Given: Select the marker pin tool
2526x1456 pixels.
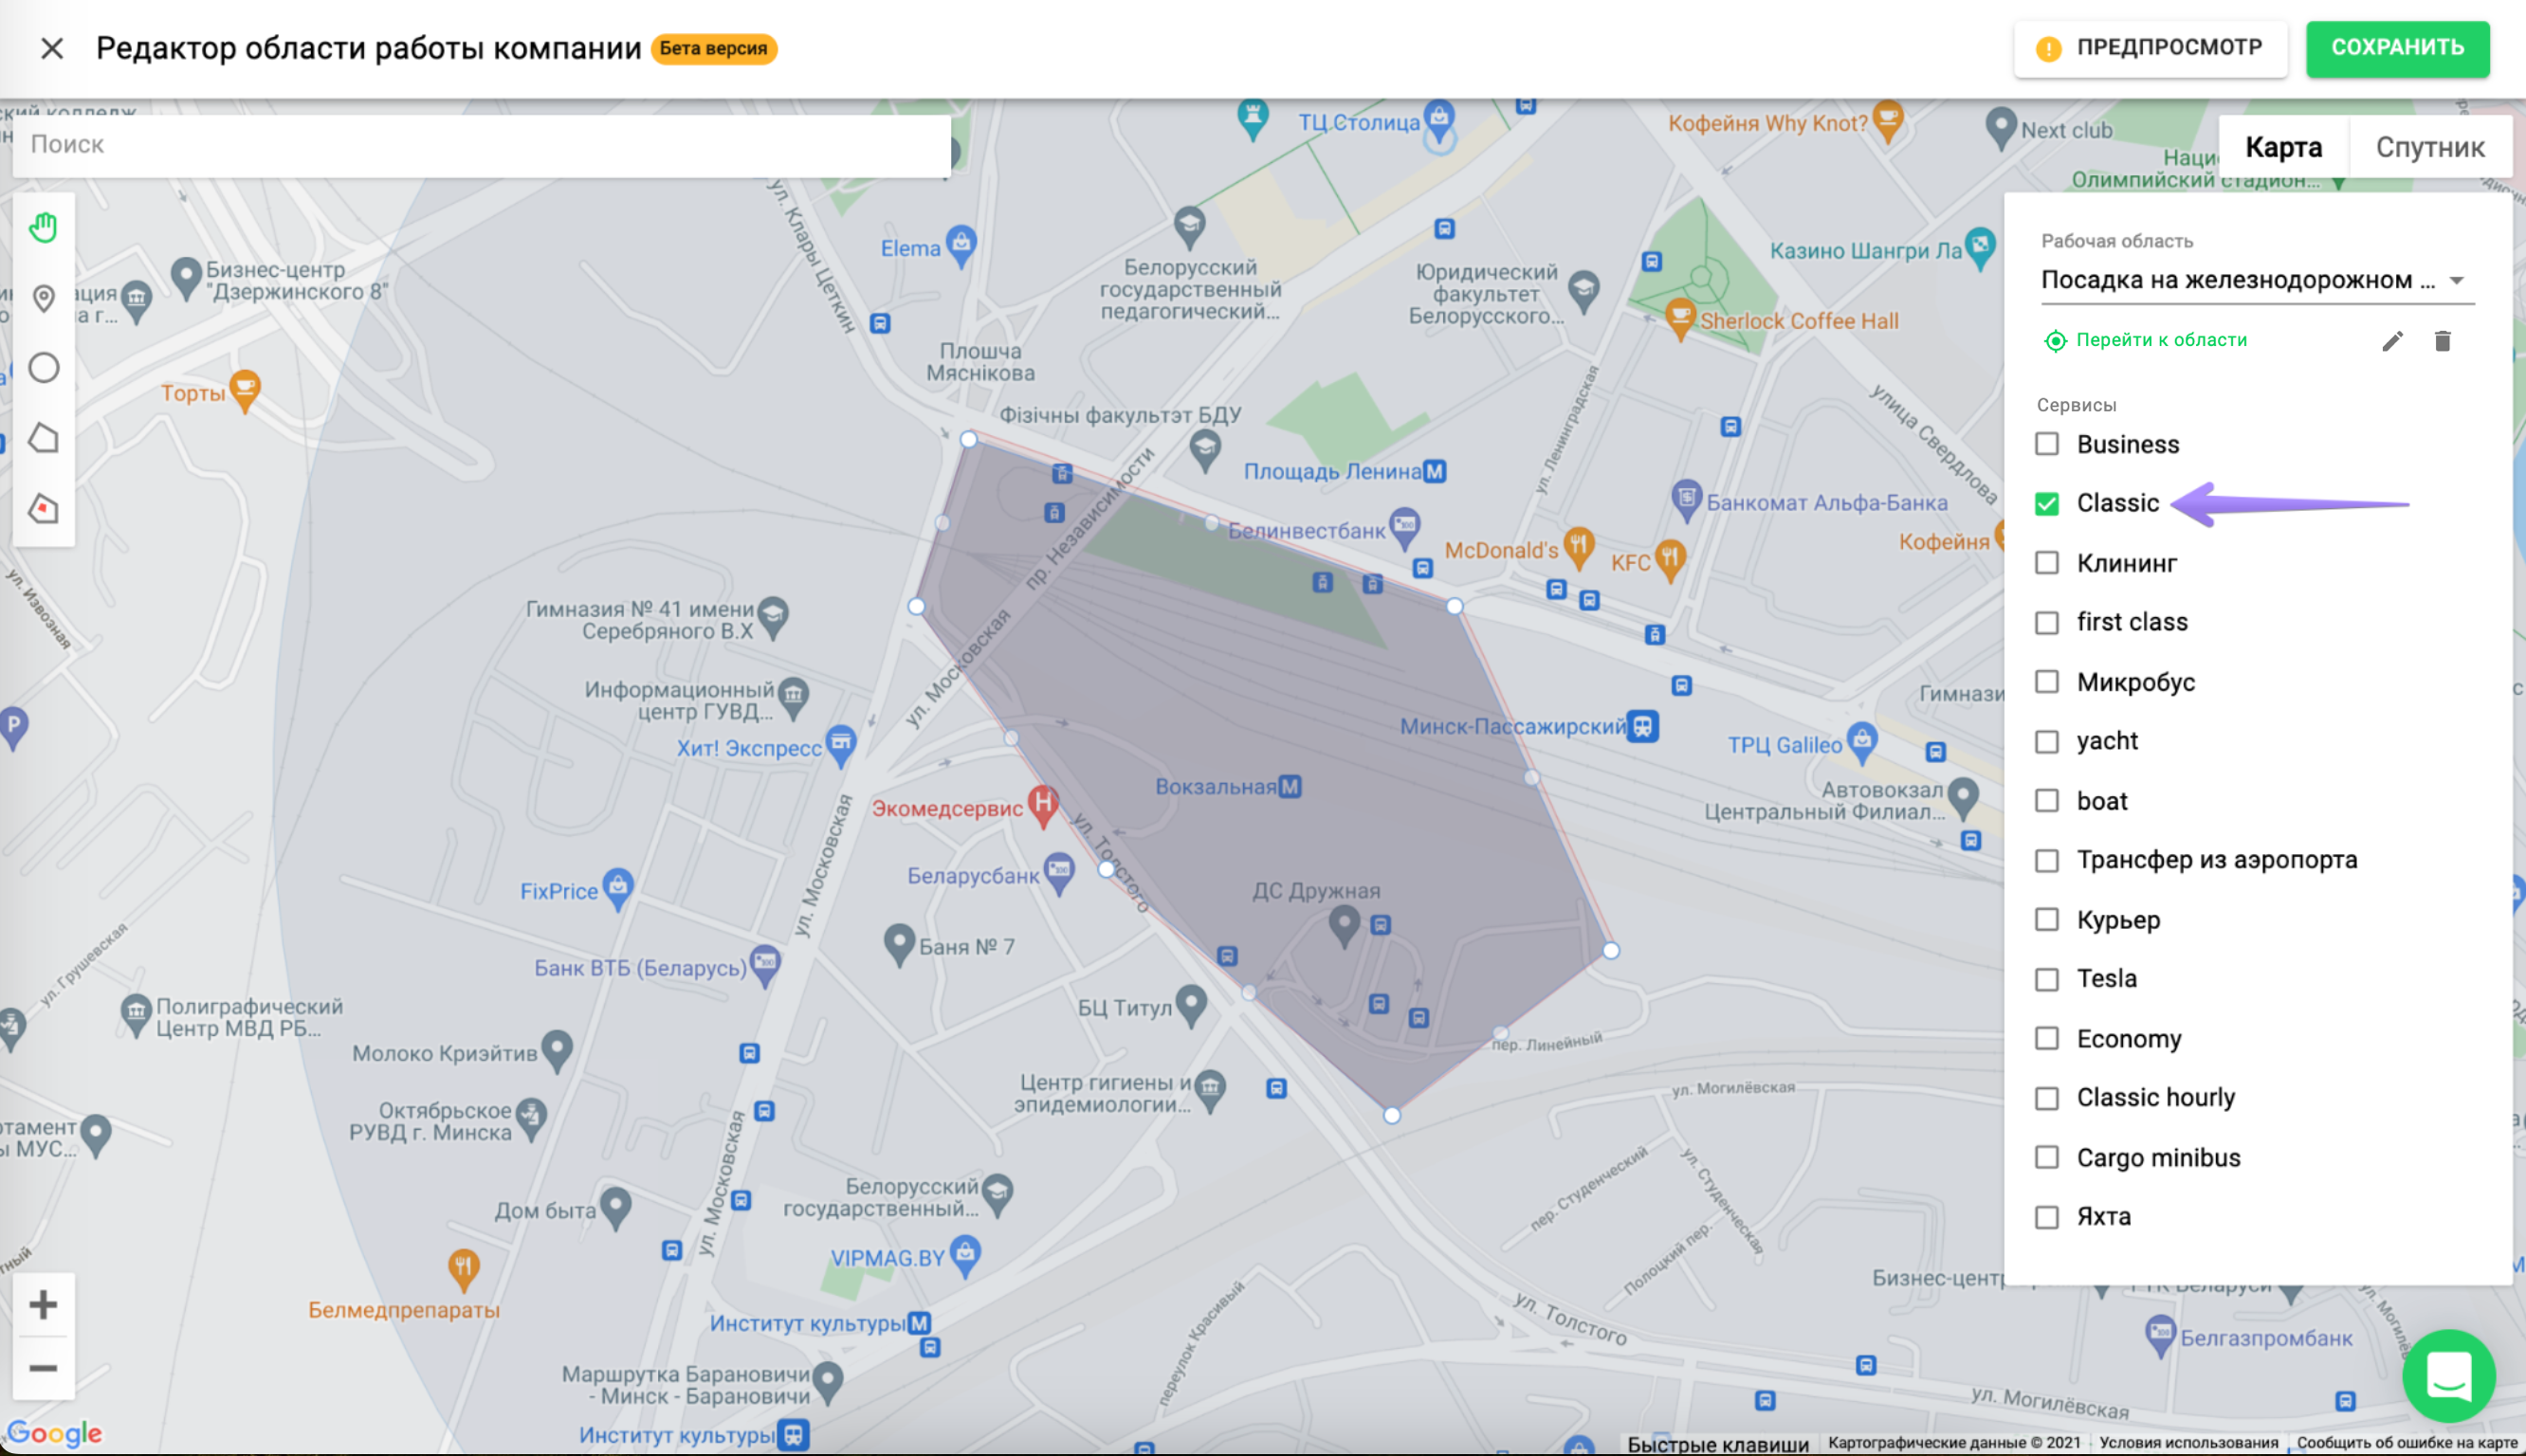Looking at the screenshot, I should [43, 298].
